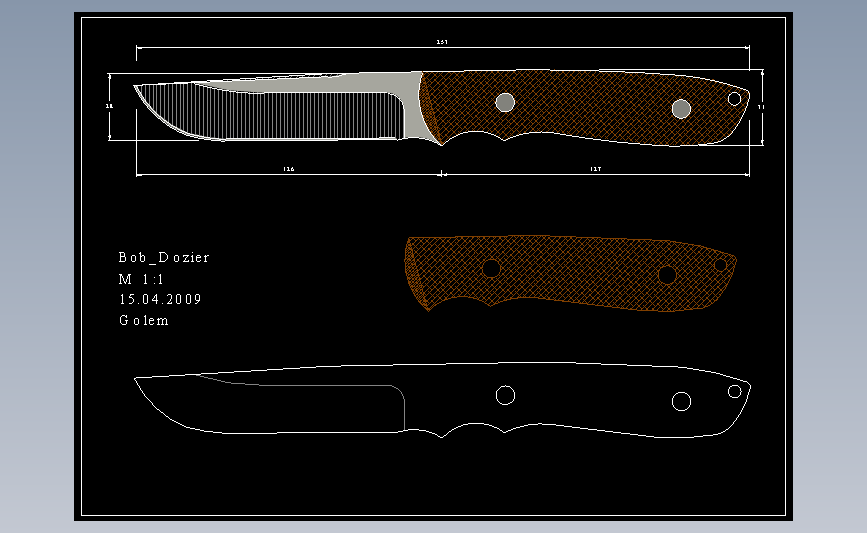
Task: Pick the lanyard hole on the outline knife drawing
Action: pos(734,391)
